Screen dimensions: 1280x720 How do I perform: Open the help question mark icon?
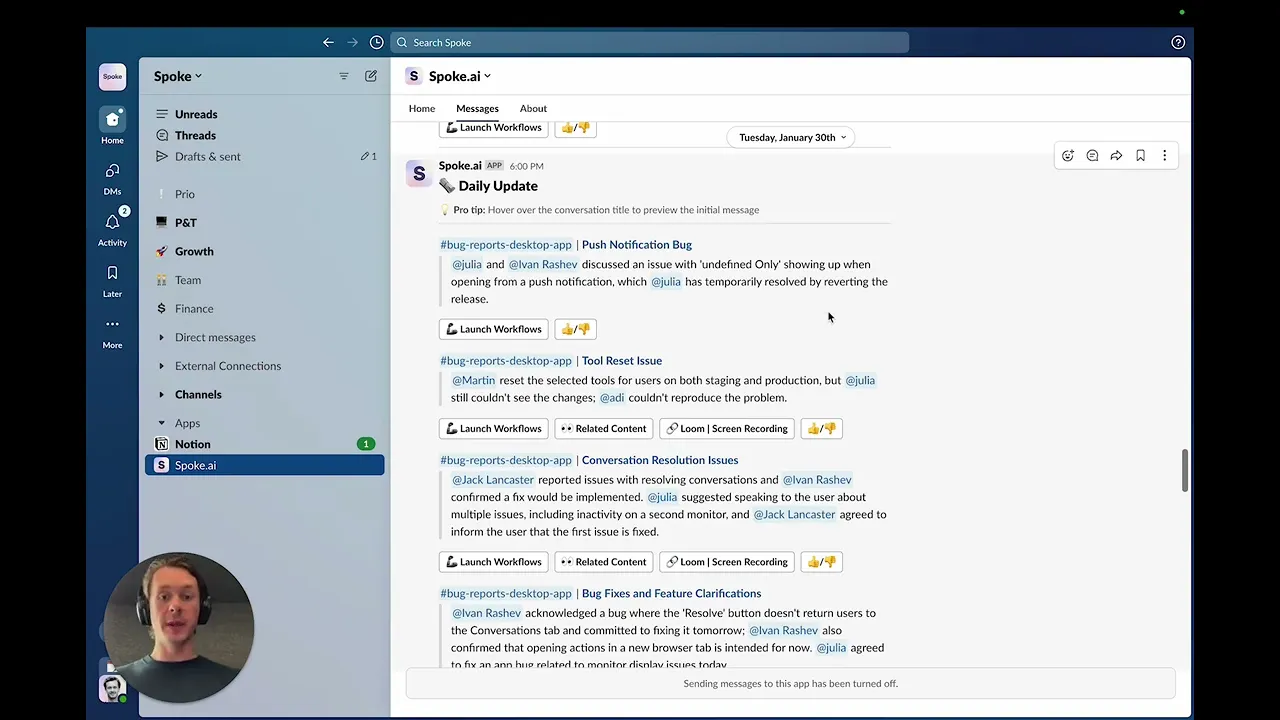1178,42
